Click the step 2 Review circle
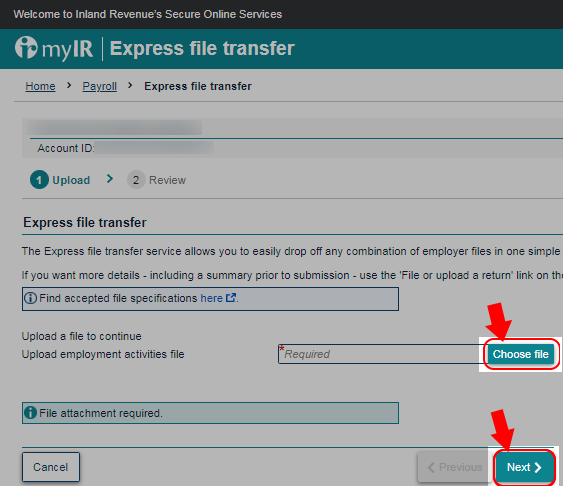 [136, 179]
